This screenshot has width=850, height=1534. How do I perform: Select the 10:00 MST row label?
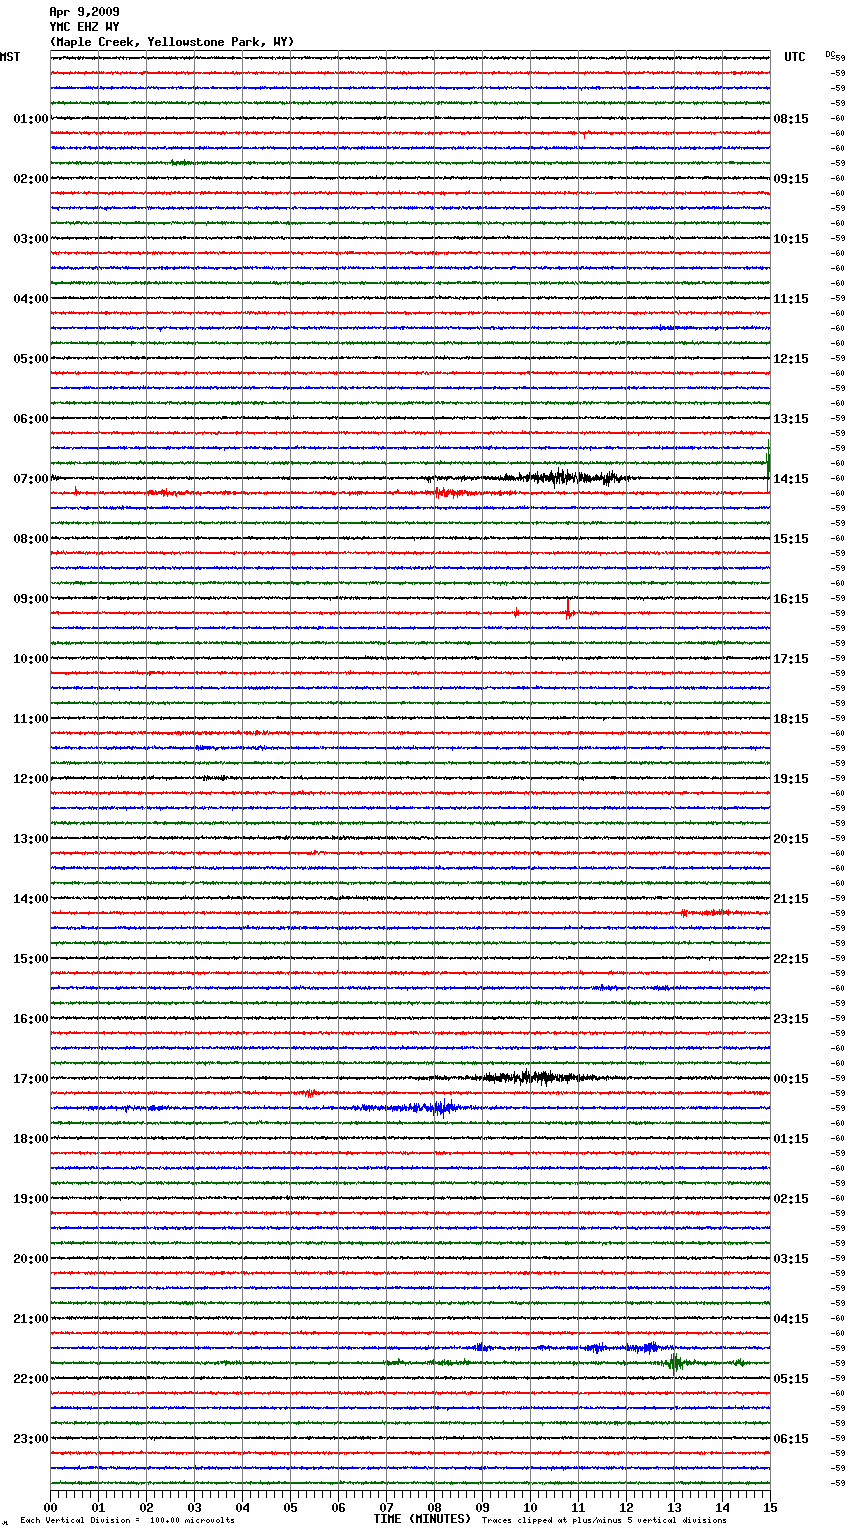(31, 659)
